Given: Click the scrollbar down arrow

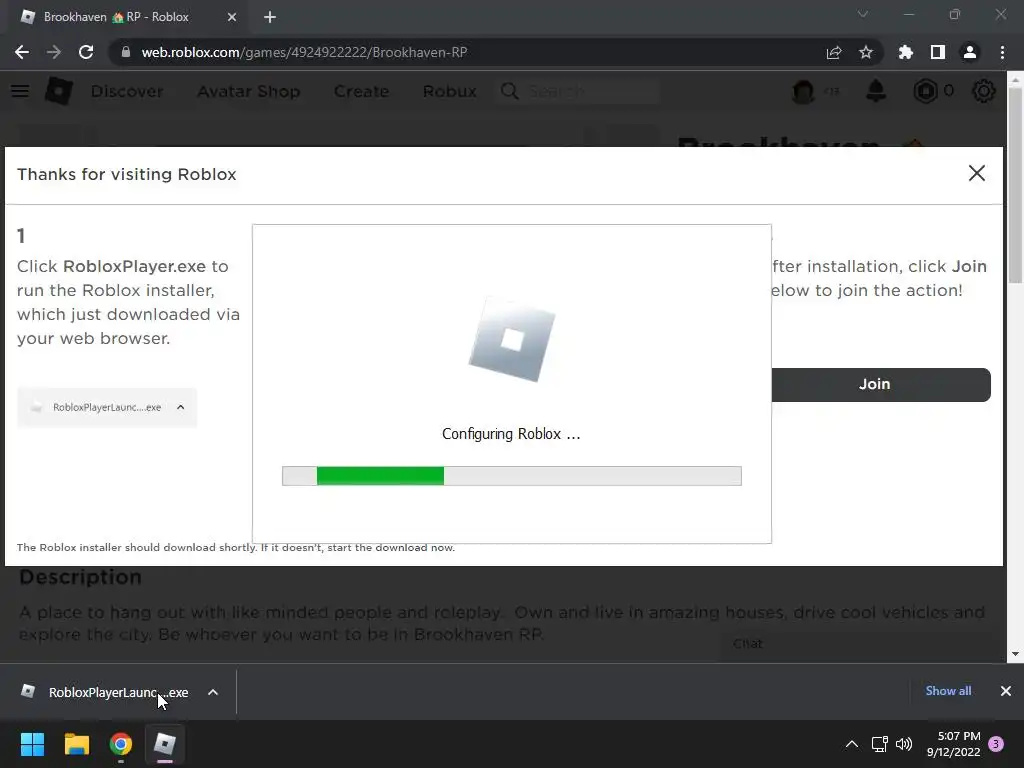Looking at the screenshot, I should coord(1015,653).
